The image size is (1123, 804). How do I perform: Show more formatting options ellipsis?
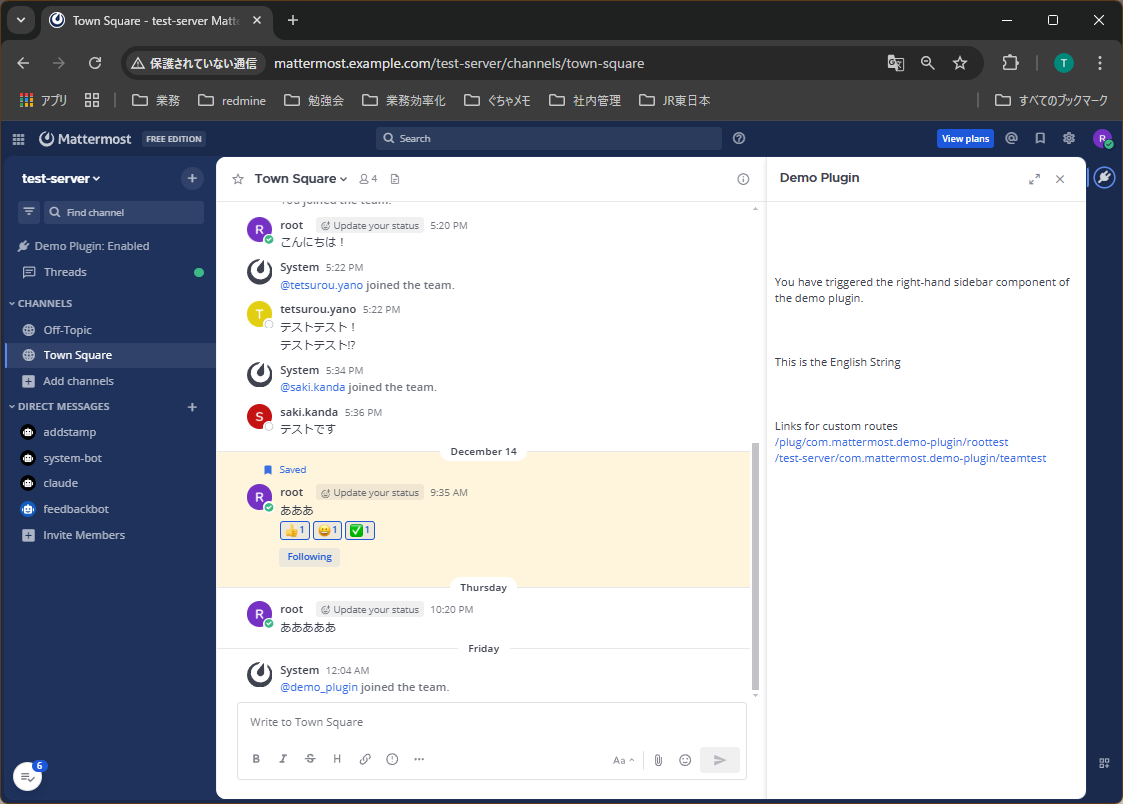[x=419, y=759]
